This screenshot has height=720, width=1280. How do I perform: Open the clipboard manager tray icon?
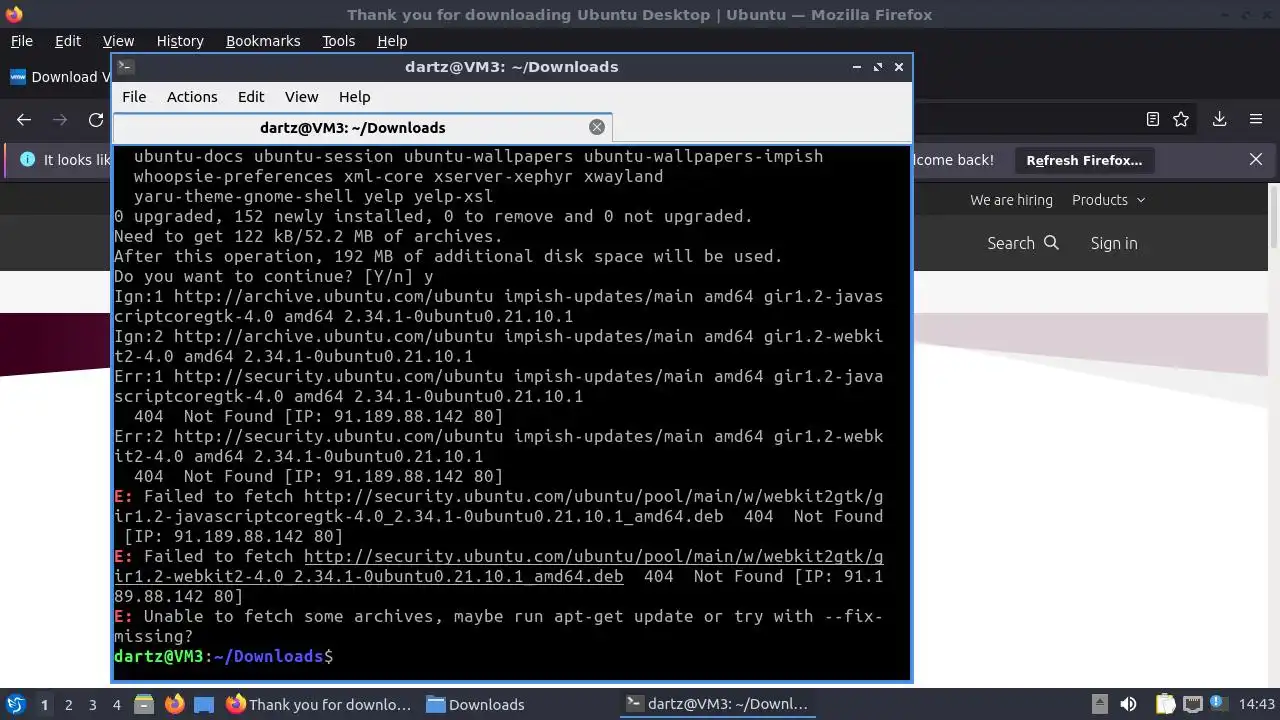click(x=1165, y=704)
